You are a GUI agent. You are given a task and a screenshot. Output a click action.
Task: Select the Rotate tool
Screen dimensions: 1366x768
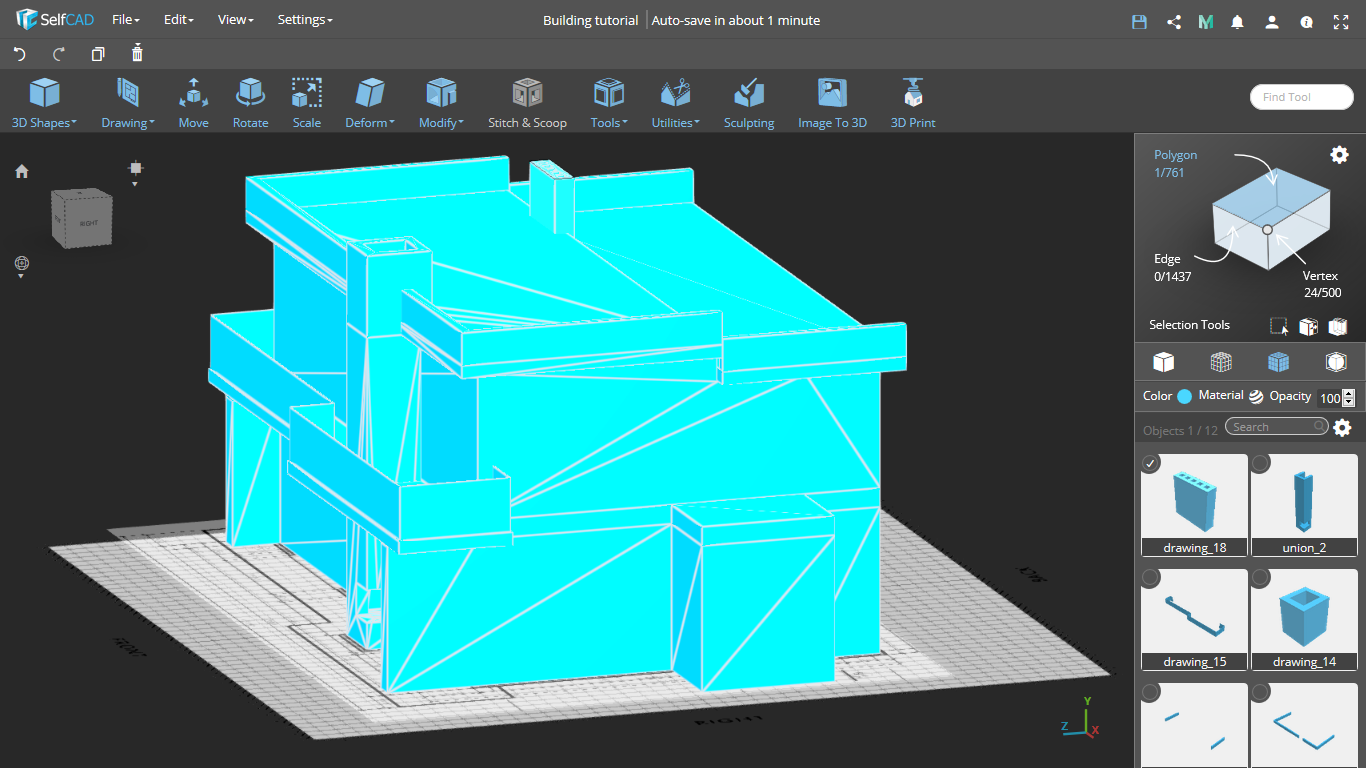pyautogui.click(x=250, y=104)
